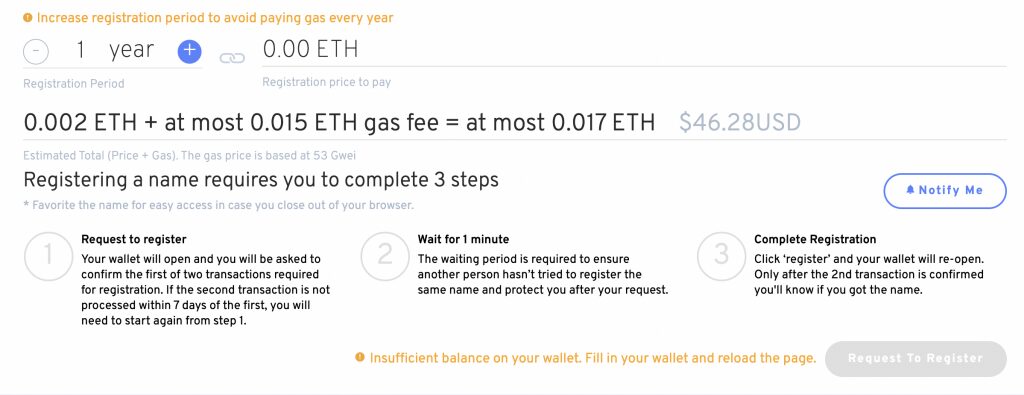
Task: Decrease registration period with minus button
Action: (x=35, y=52)
